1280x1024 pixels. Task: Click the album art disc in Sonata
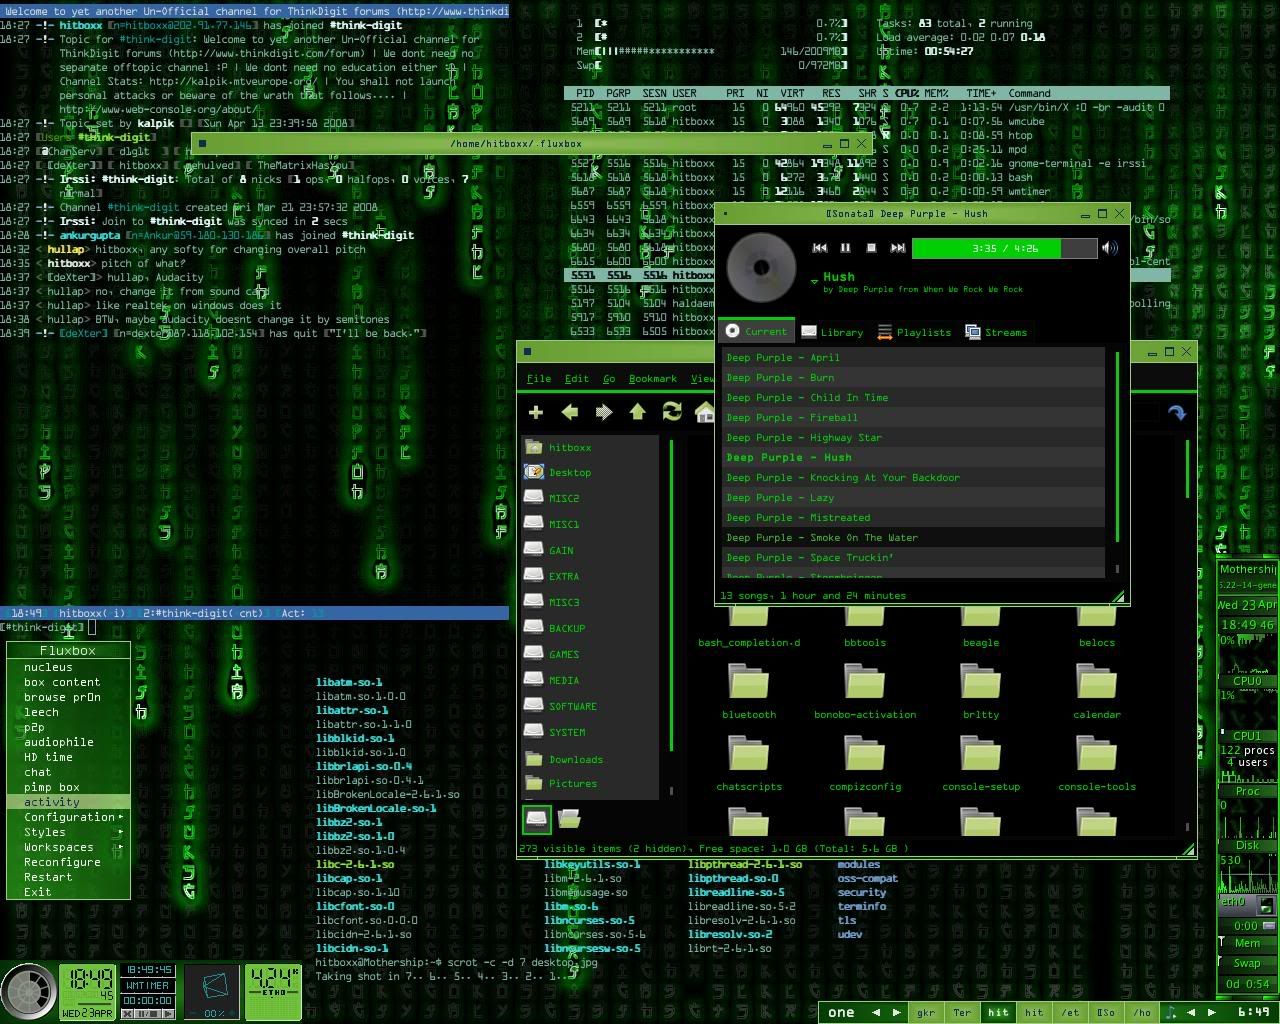pyautogui.click(x=762, y=267)
